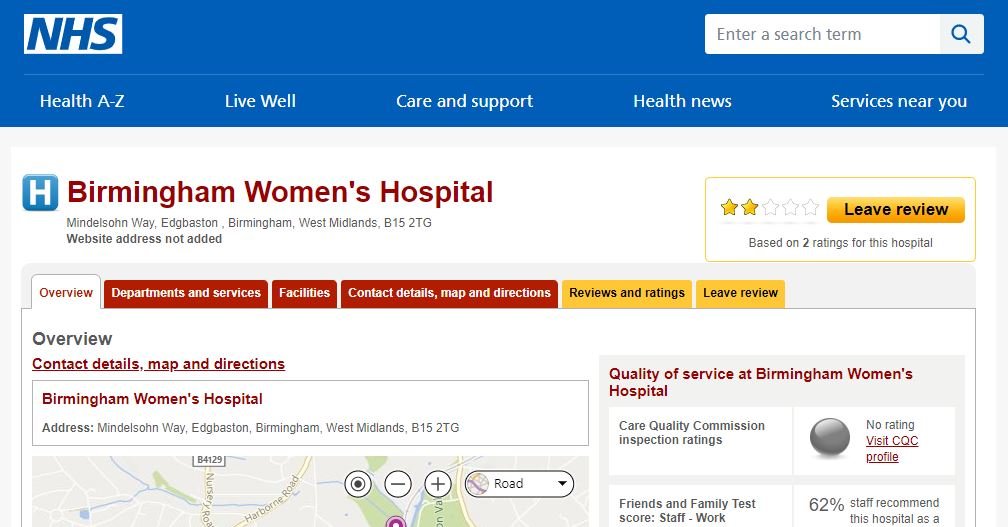The height and width of the screenshot is (527, 1008).
Task: Open Services near you menu
Action: (x=899, y=101)
